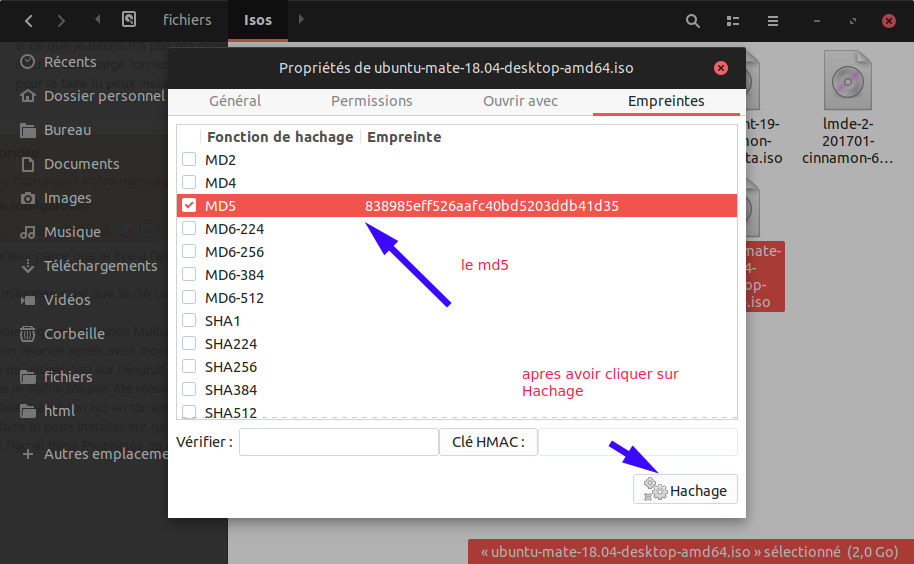Enable the MD6-224 checkbox
The height and width of the screenshot is (564, 914).
pos(189,228)
